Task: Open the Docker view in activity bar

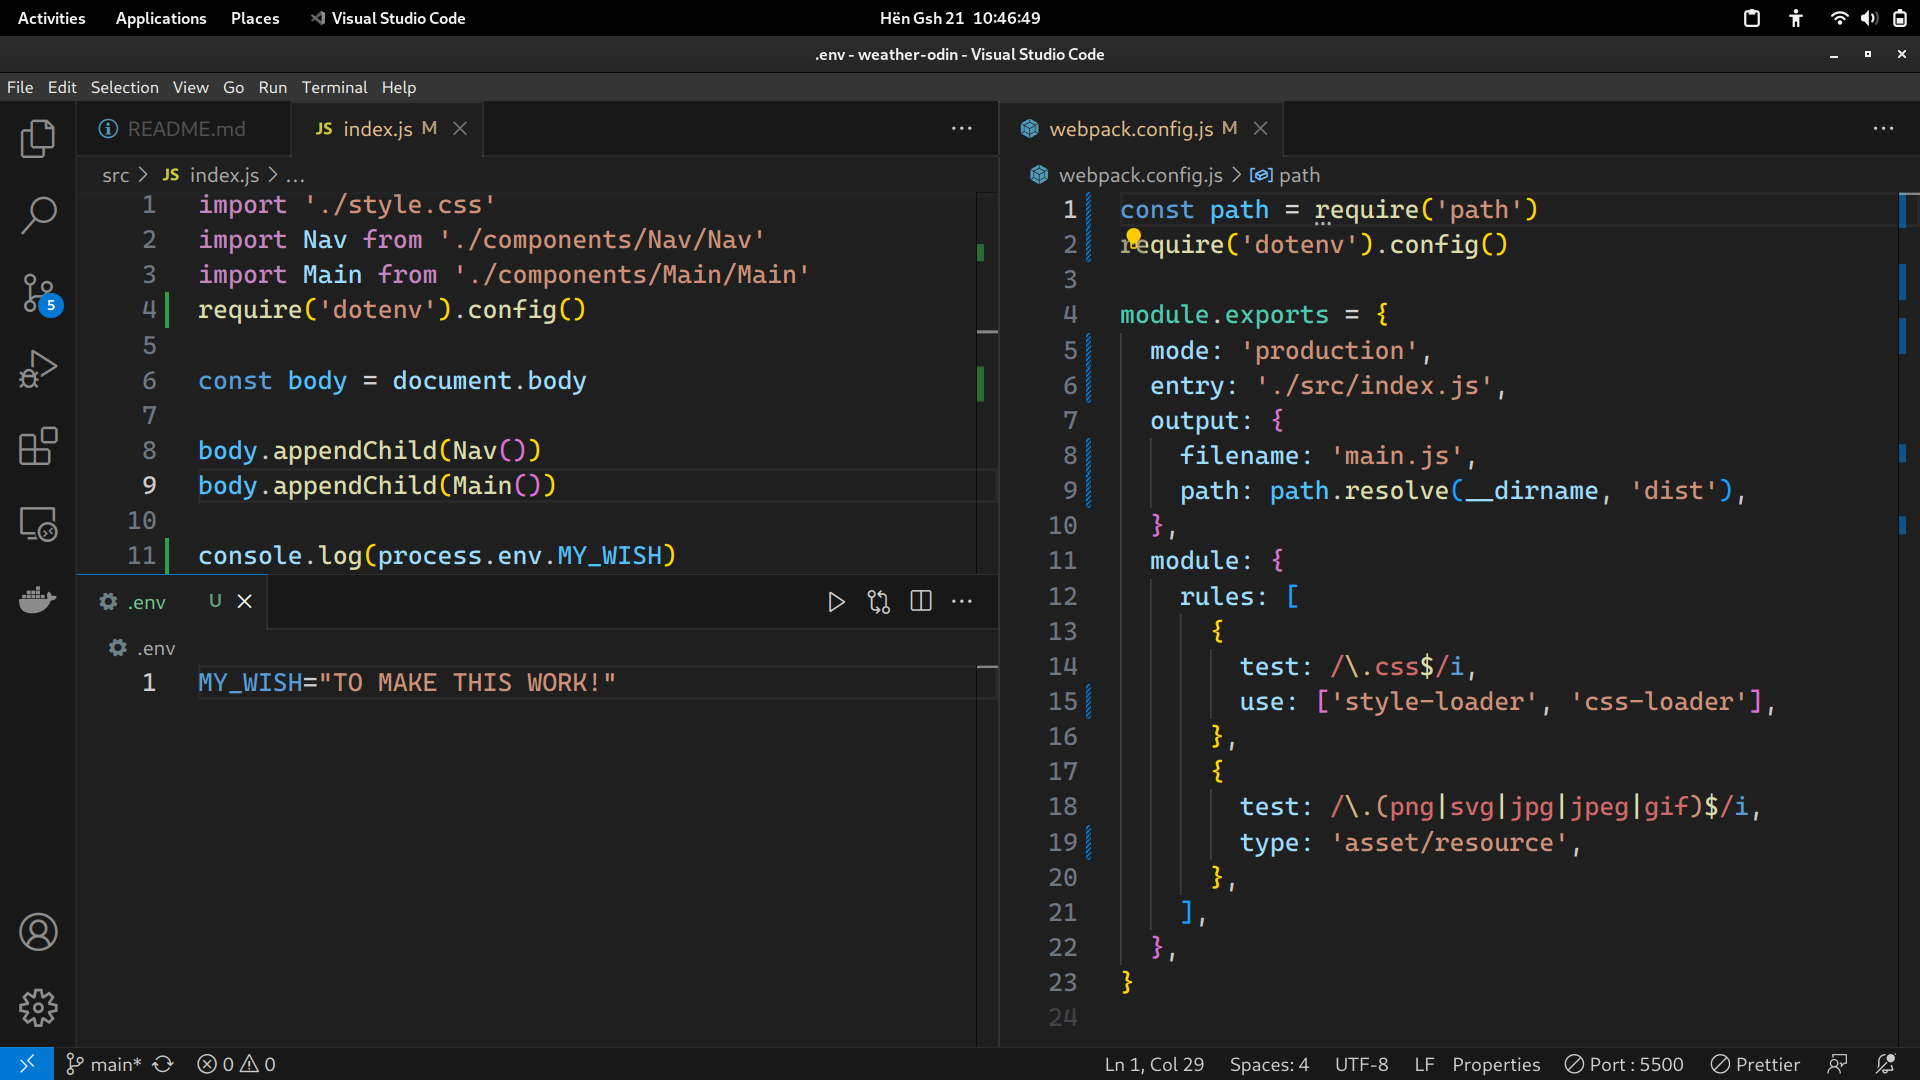Action: click(x=38, y=599)
